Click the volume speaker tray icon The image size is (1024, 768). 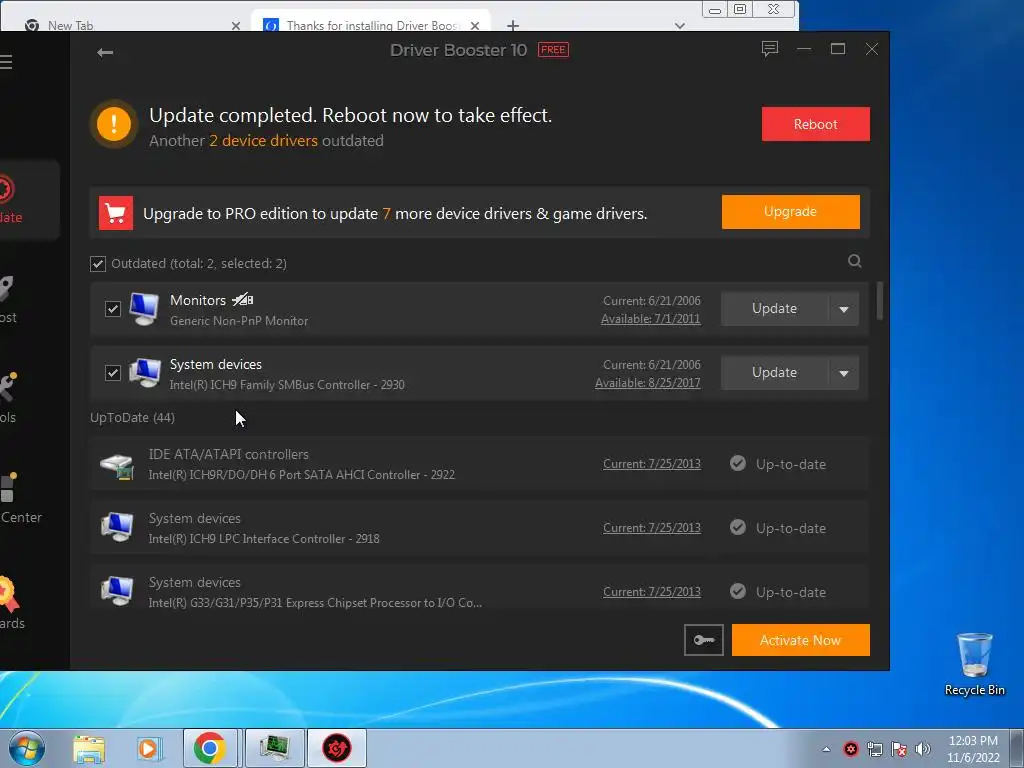[923, 749]
